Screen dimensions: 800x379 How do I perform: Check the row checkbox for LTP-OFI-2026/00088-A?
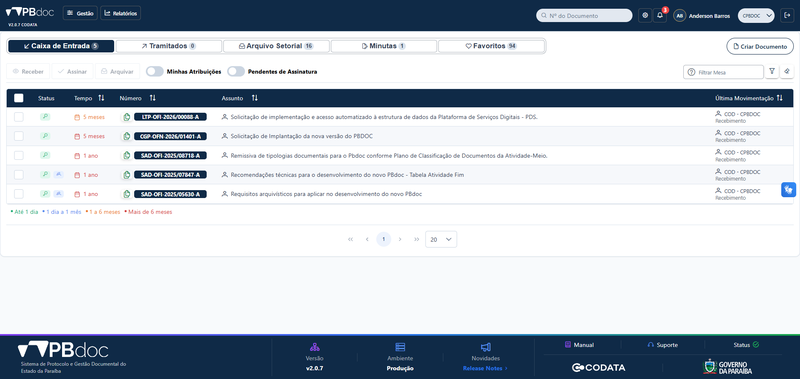click(x=19, y=117)
